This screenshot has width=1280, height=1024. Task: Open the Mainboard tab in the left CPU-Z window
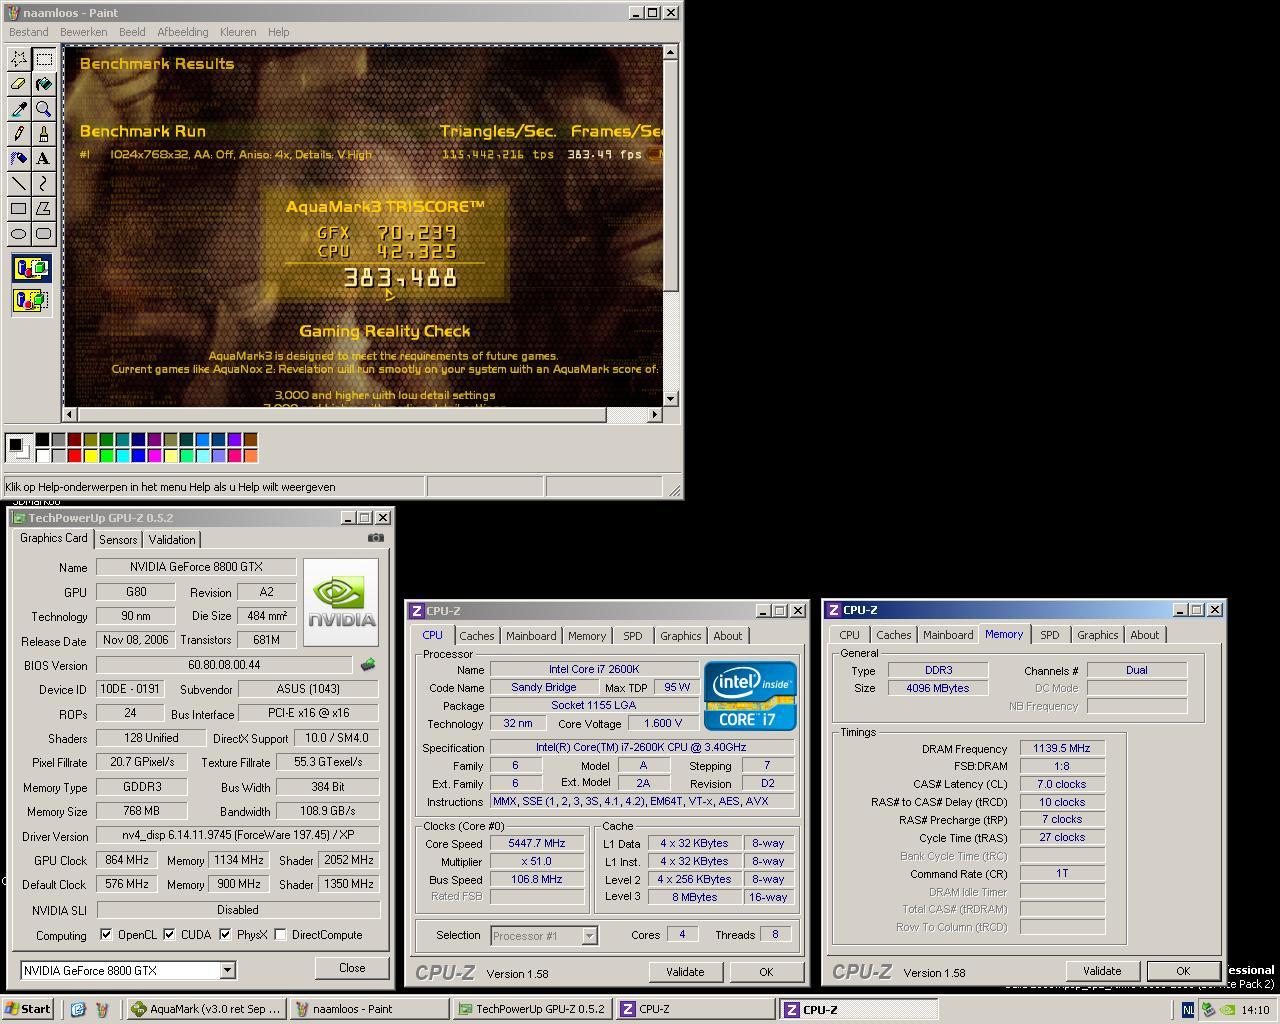tap(531, 636)
